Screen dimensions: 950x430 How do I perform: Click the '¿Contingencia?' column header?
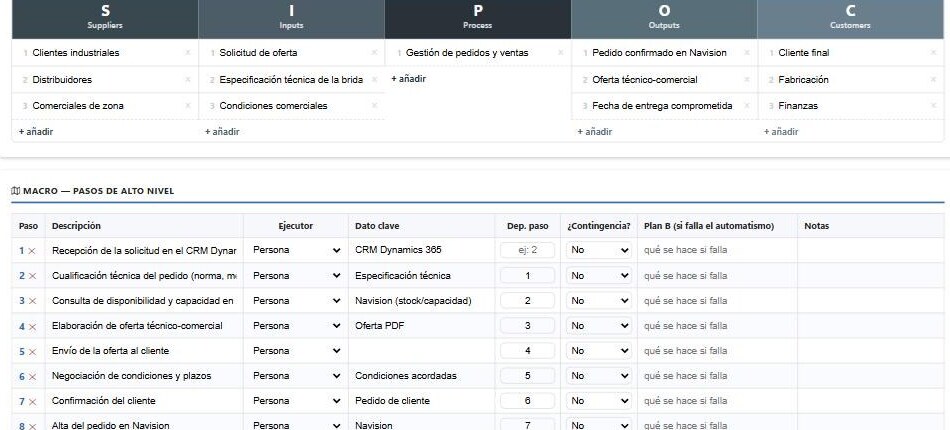[x=599, y=226]
